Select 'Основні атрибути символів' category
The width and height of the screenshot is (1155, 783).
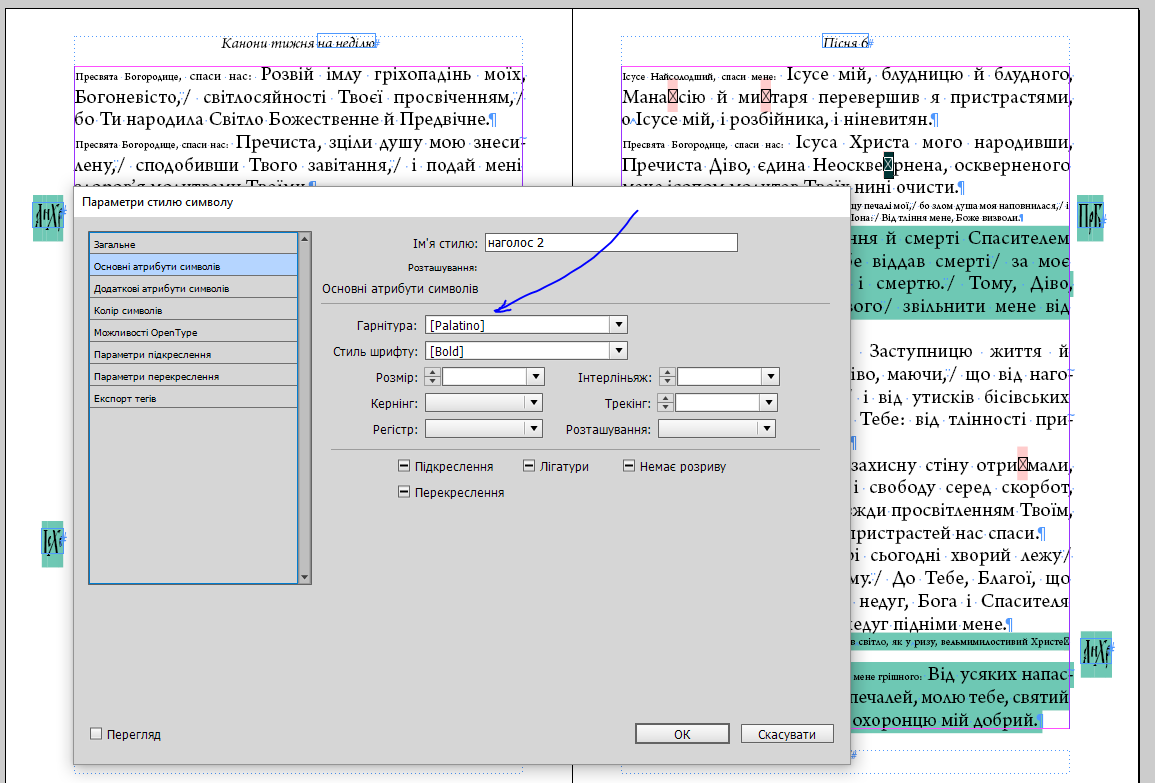193,266
